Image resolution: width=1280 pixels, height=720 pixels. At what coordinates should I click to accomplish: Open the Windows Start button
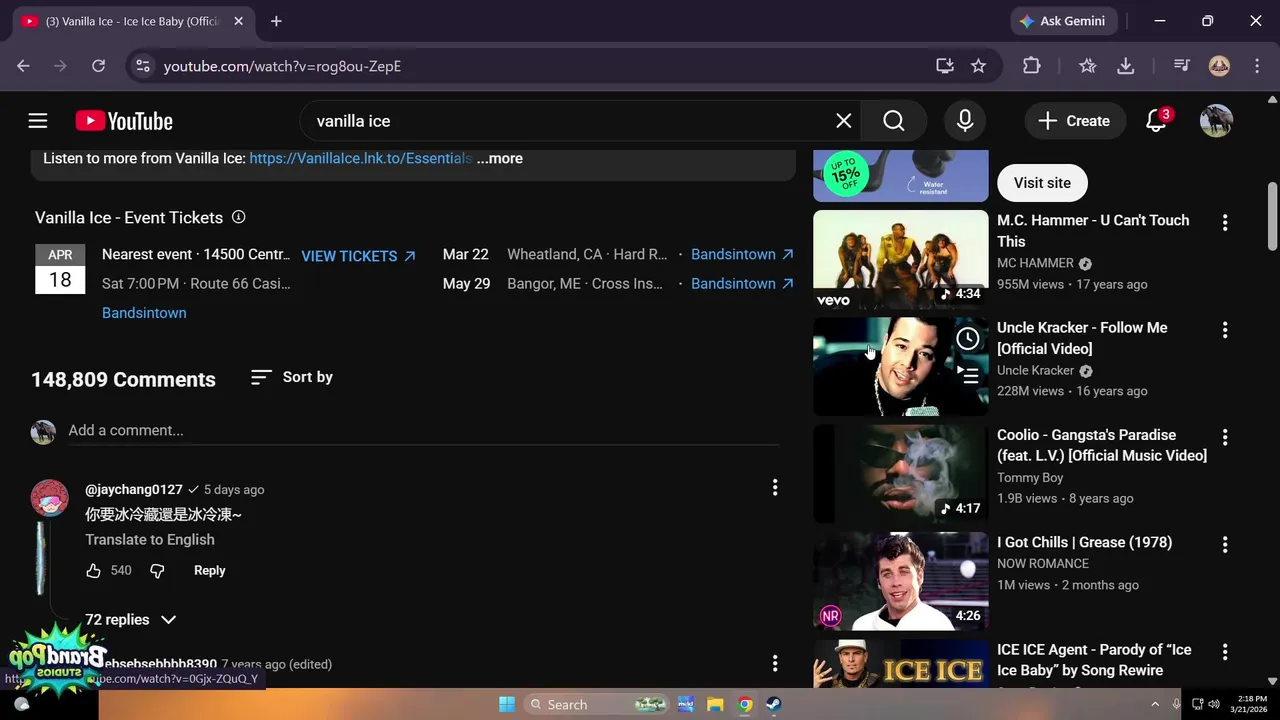pos(507,704)
